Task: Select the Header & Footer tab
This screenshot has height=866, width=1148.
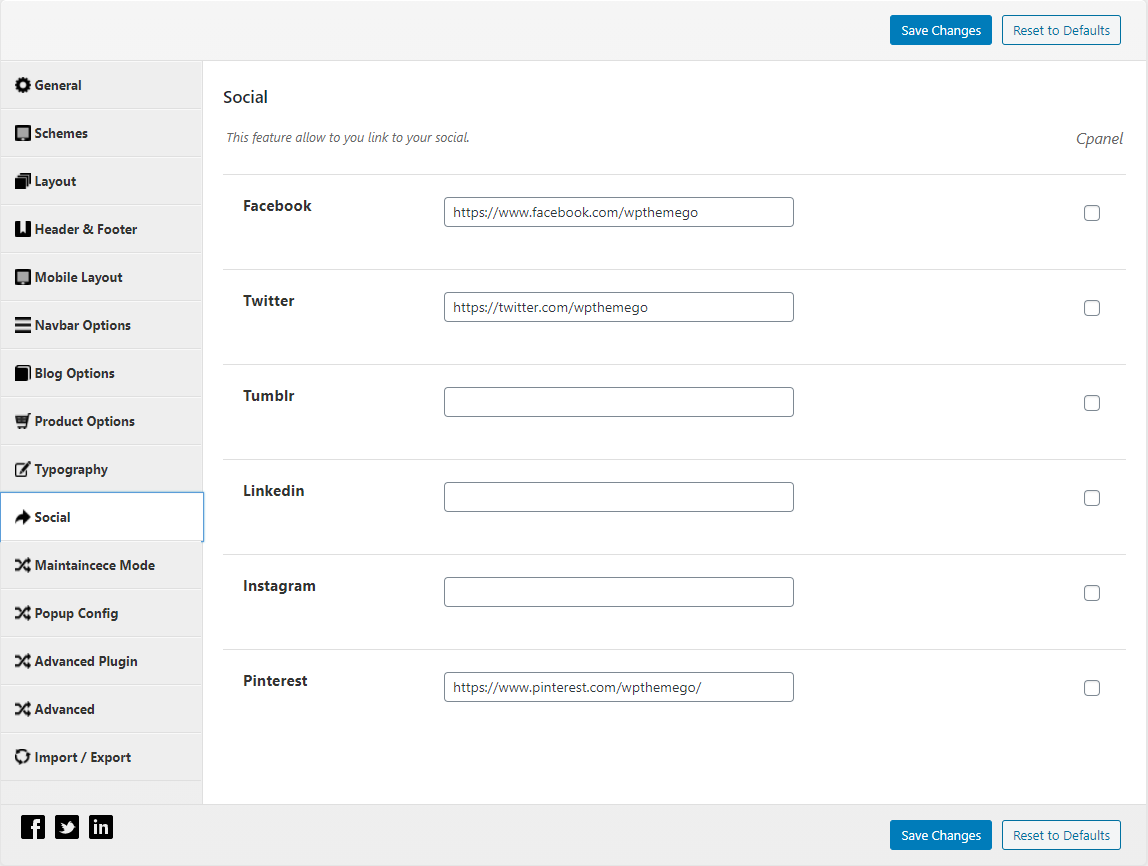Action: click(x=102, y=229)
